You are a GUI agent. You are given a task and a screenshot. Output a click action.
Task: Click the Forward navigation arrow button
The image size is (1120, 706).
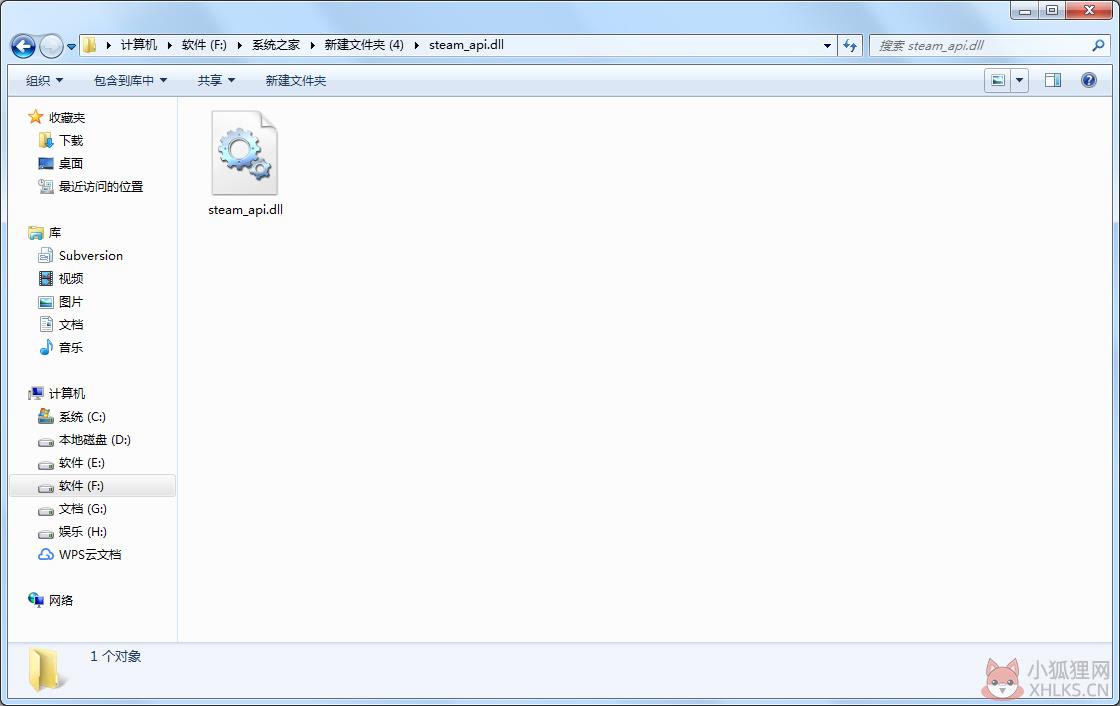tap(51, 46)
